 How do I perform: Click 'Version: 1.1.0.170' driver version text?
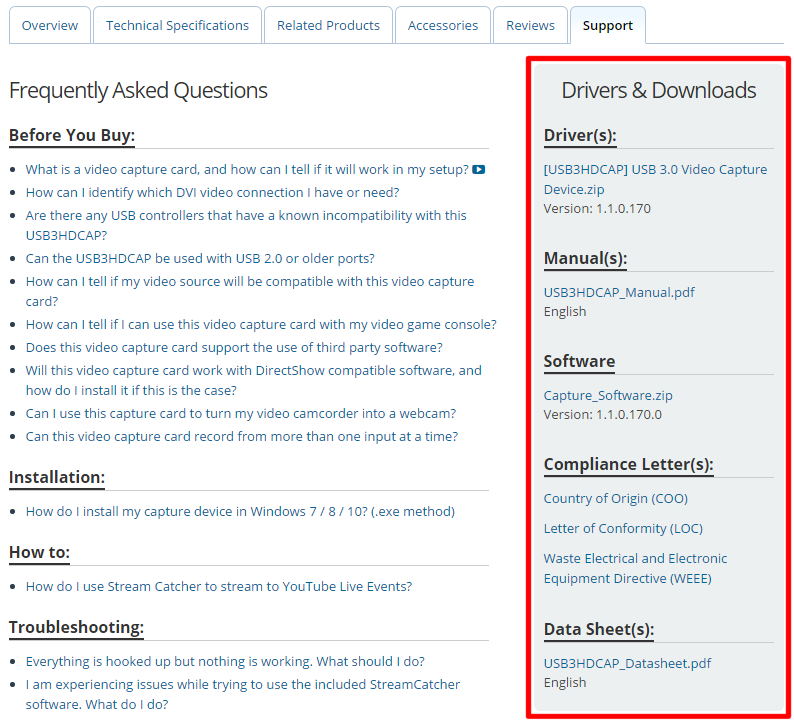click(x=597, y=209)
